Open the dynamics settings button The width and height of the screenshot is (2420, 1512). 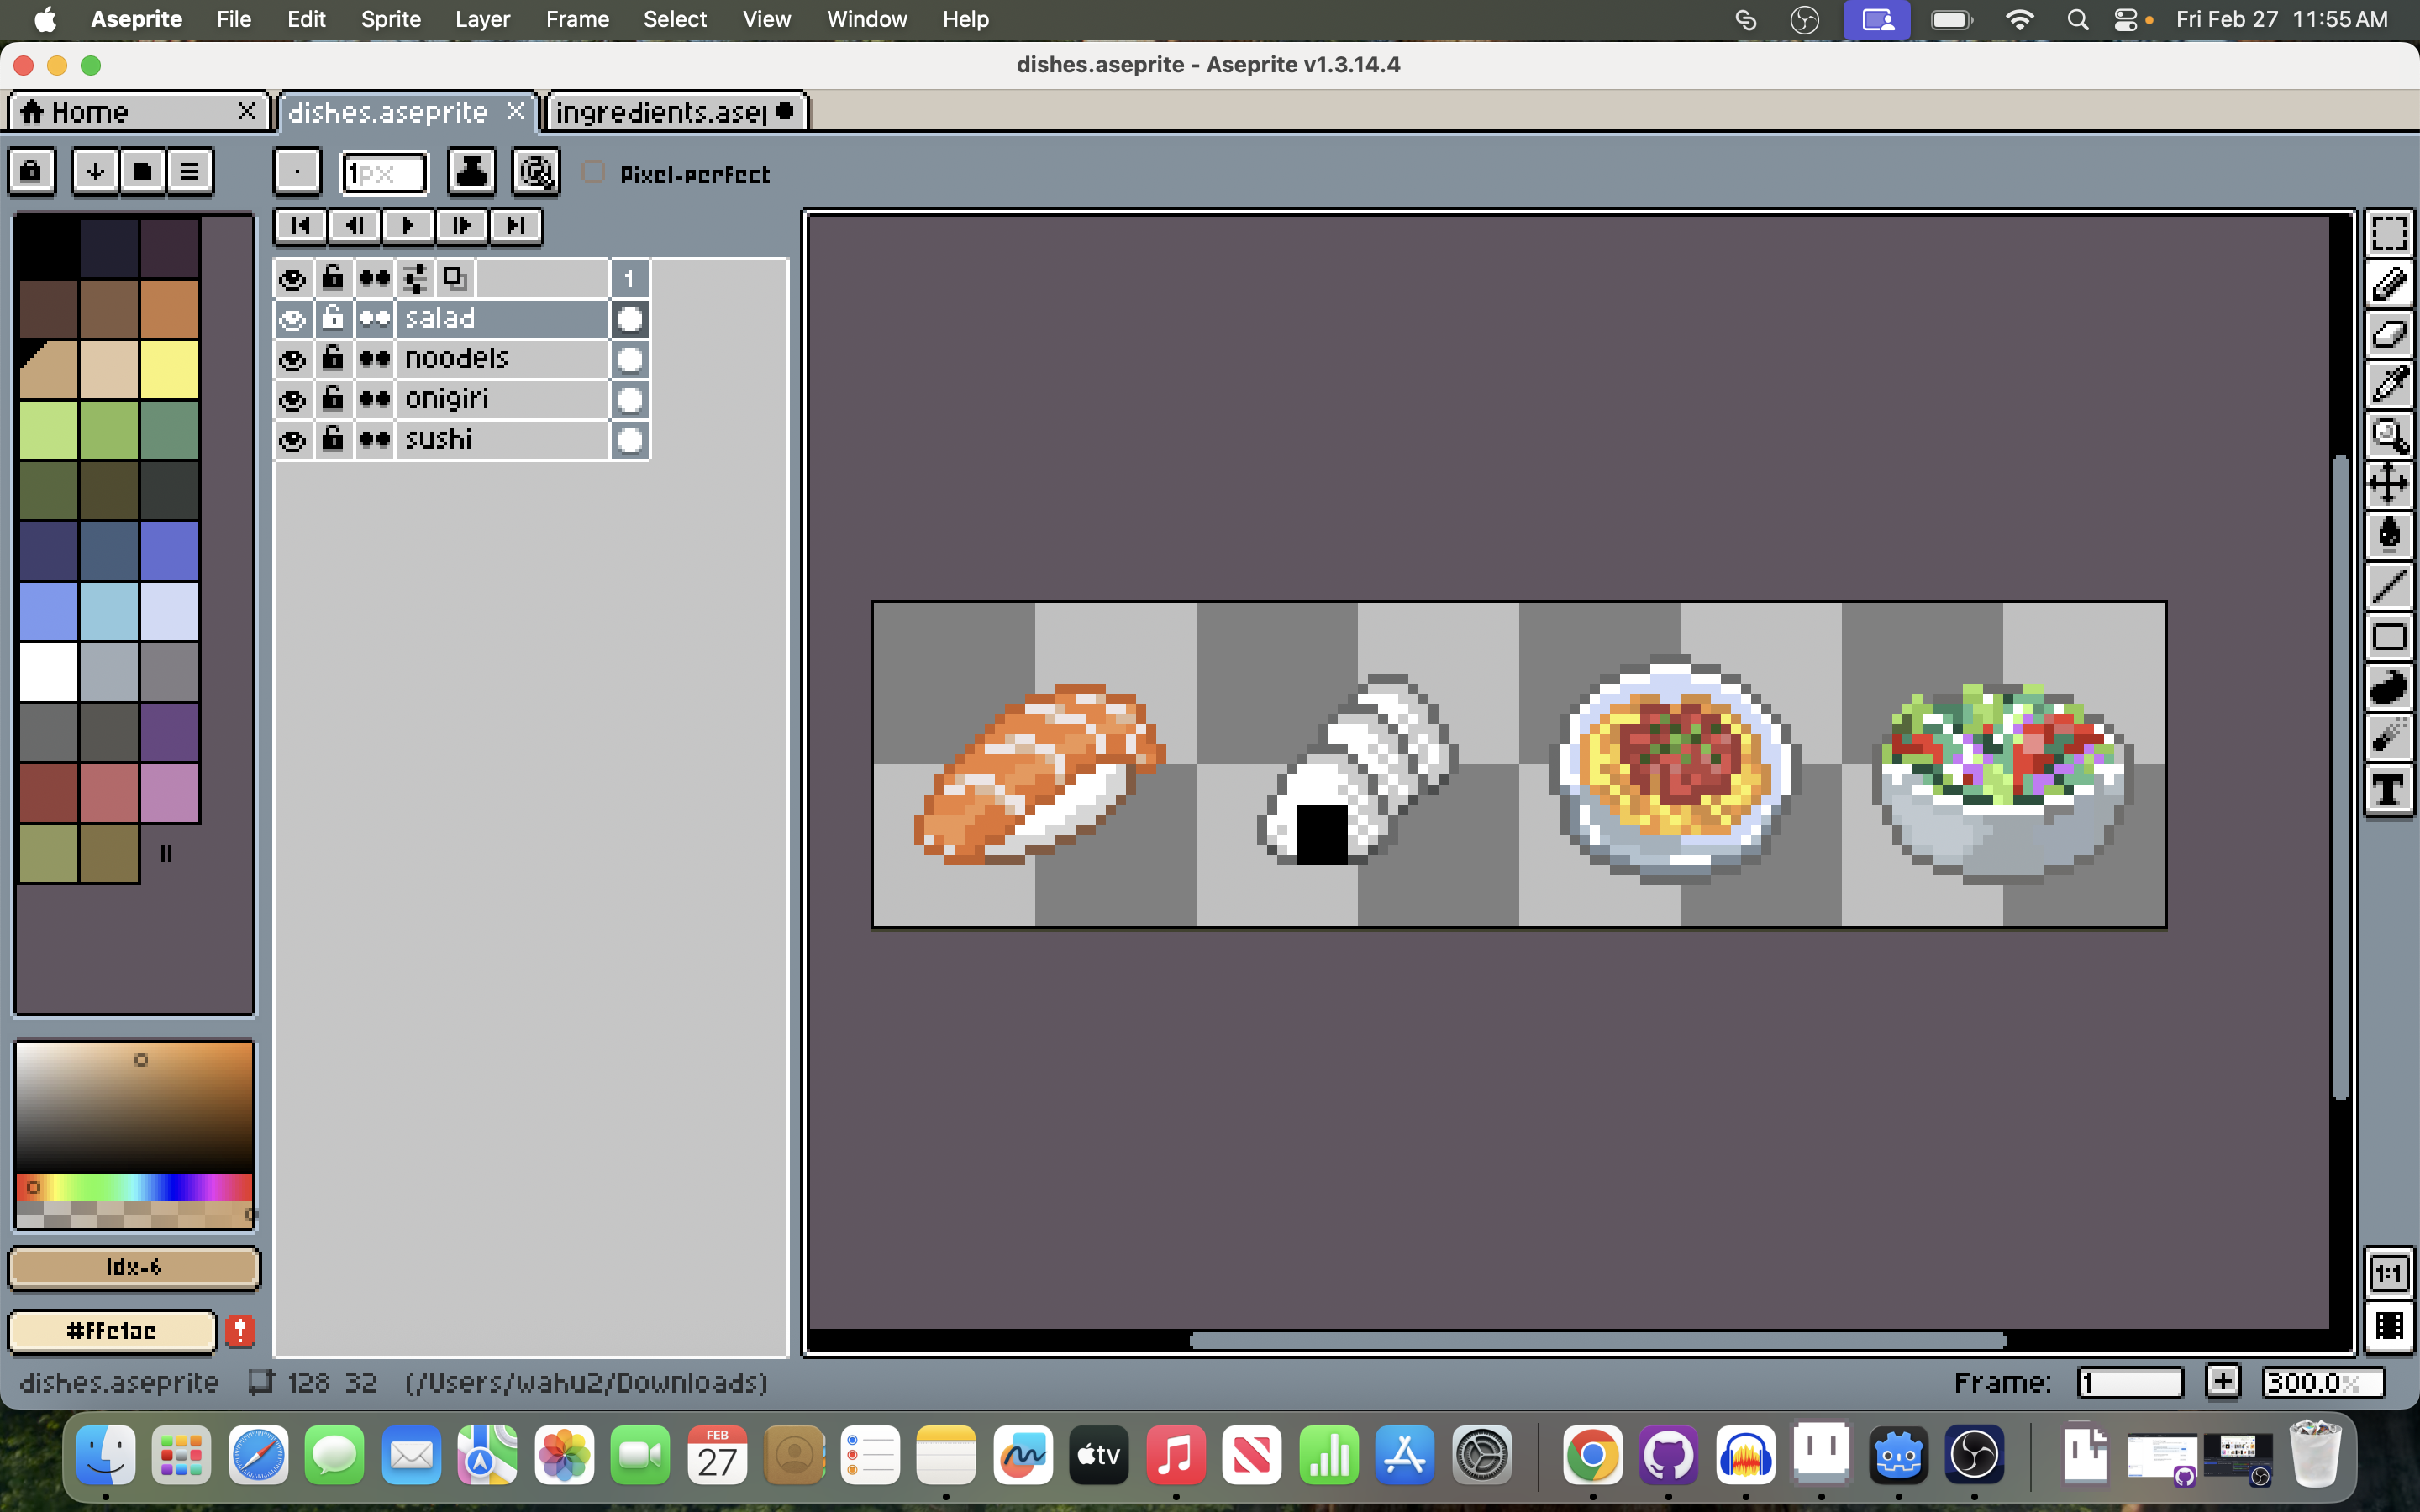[x=536, y=172]
